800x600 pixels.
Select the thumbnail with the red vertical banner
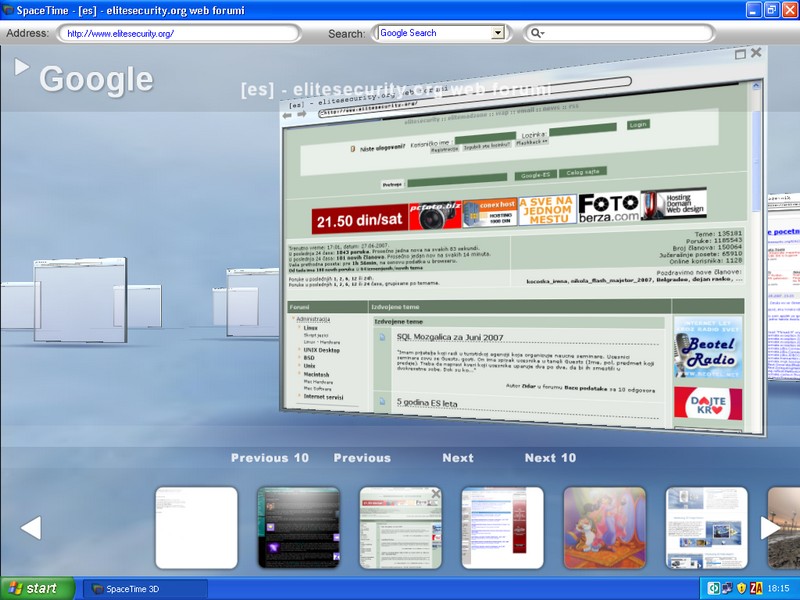pyautogui.click(x=503, y=528)
